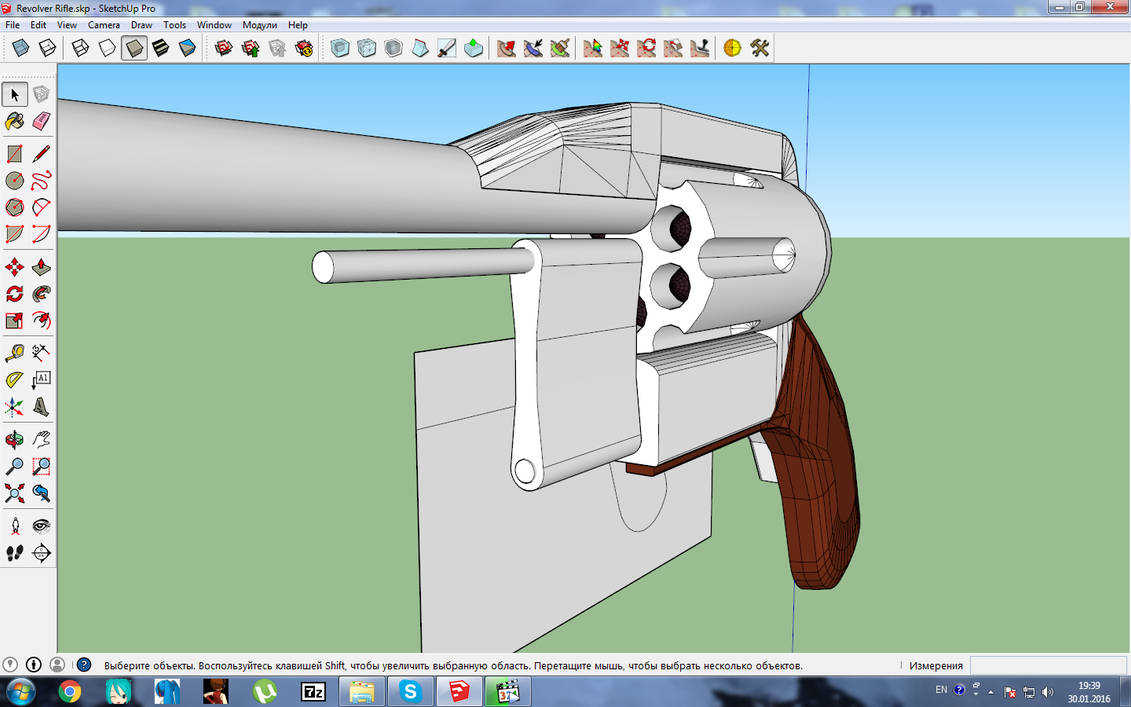Expand hidden icons in the system tray
The width and height of the screenshot is (1131, 707).
[x=991, y=691]
